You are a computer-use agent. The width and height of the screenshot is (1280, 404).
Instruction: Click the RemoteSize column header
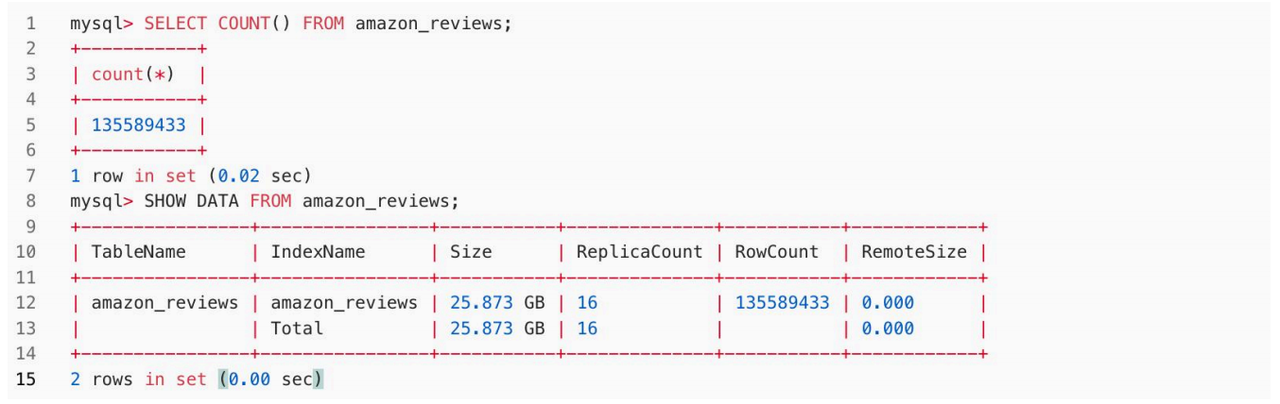914,252
